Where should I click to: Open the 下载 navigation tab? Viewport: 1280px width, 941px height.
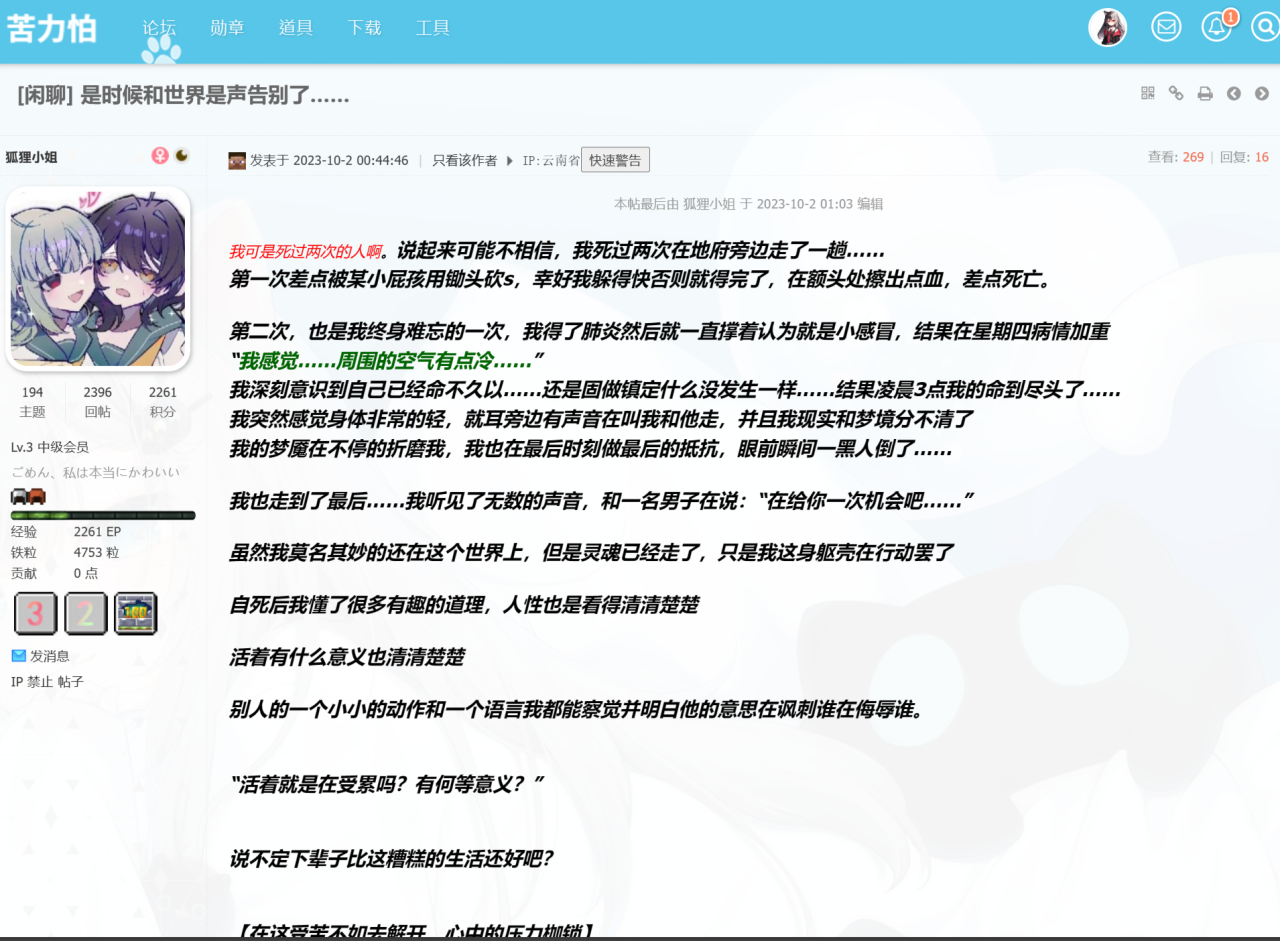tap(364, 28)
